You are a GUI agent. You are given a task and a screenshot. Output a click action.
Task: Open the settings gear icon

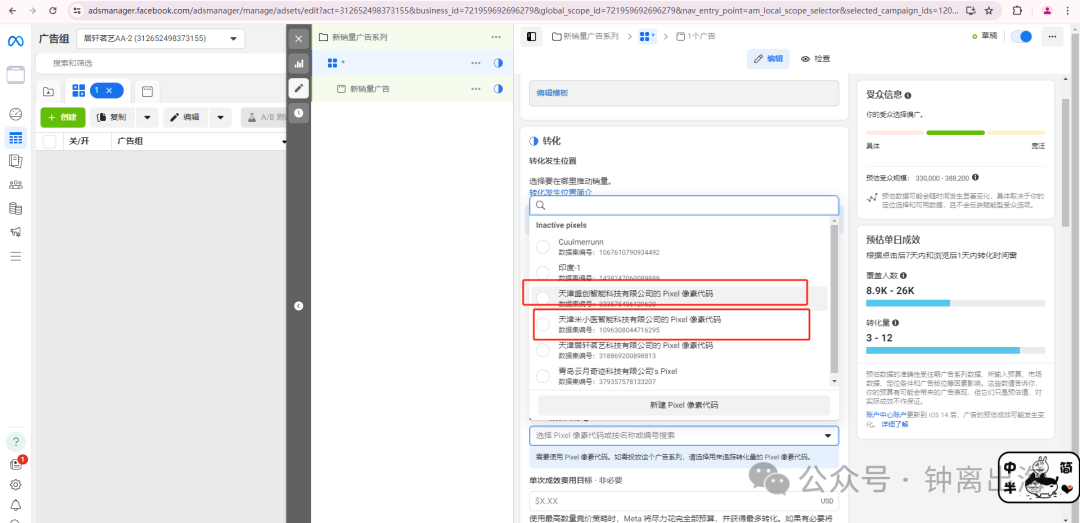click(x=16, y=484)
